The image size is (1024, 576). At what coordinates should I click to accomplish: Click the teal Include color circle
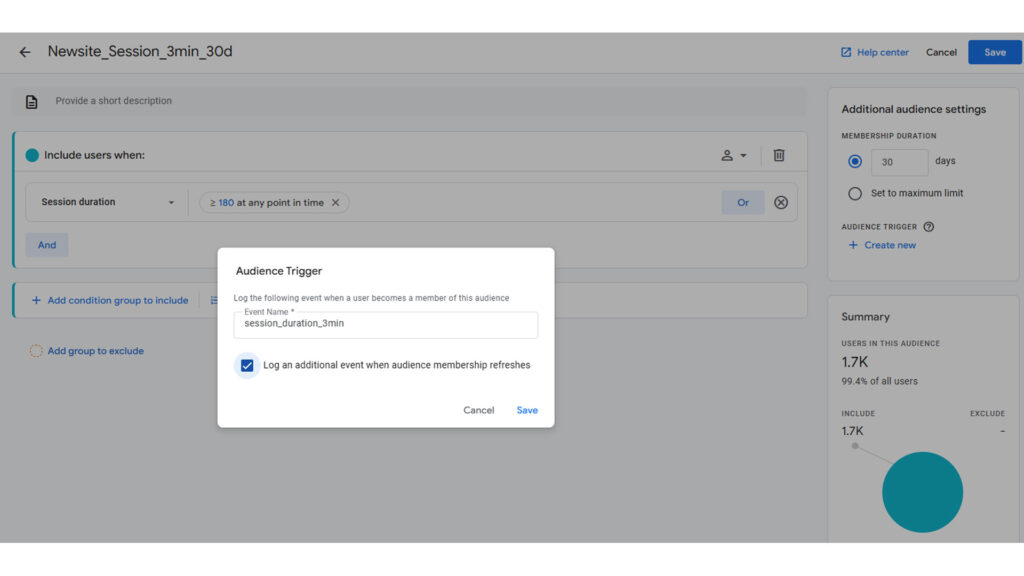32,155
